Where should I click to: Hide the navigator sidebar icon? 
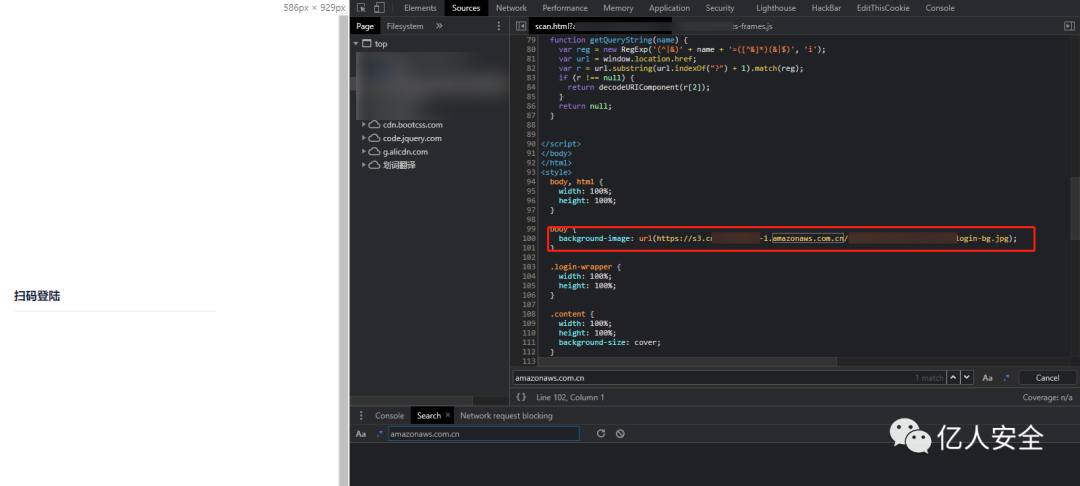click(x=521, y=26)
